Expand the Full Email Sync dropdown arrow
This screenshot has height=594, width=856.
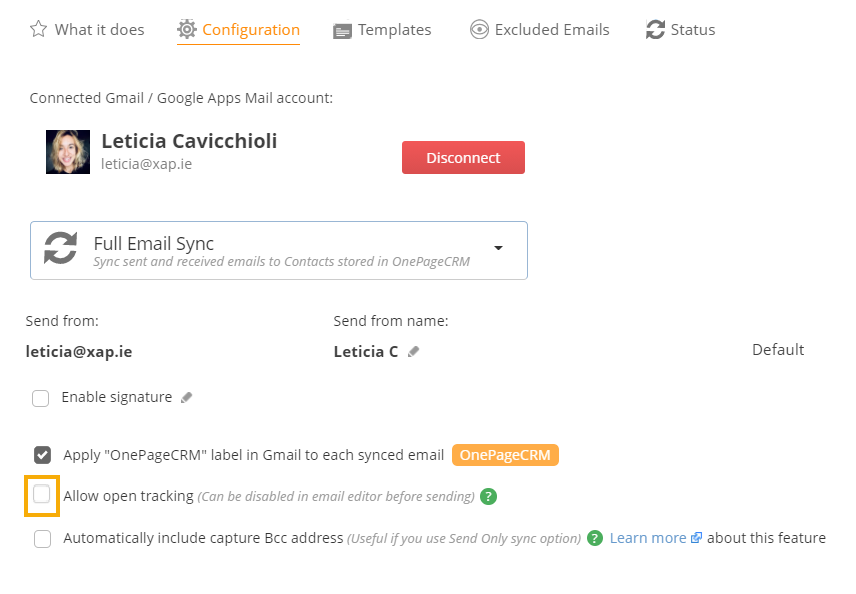tap(498, 248)
